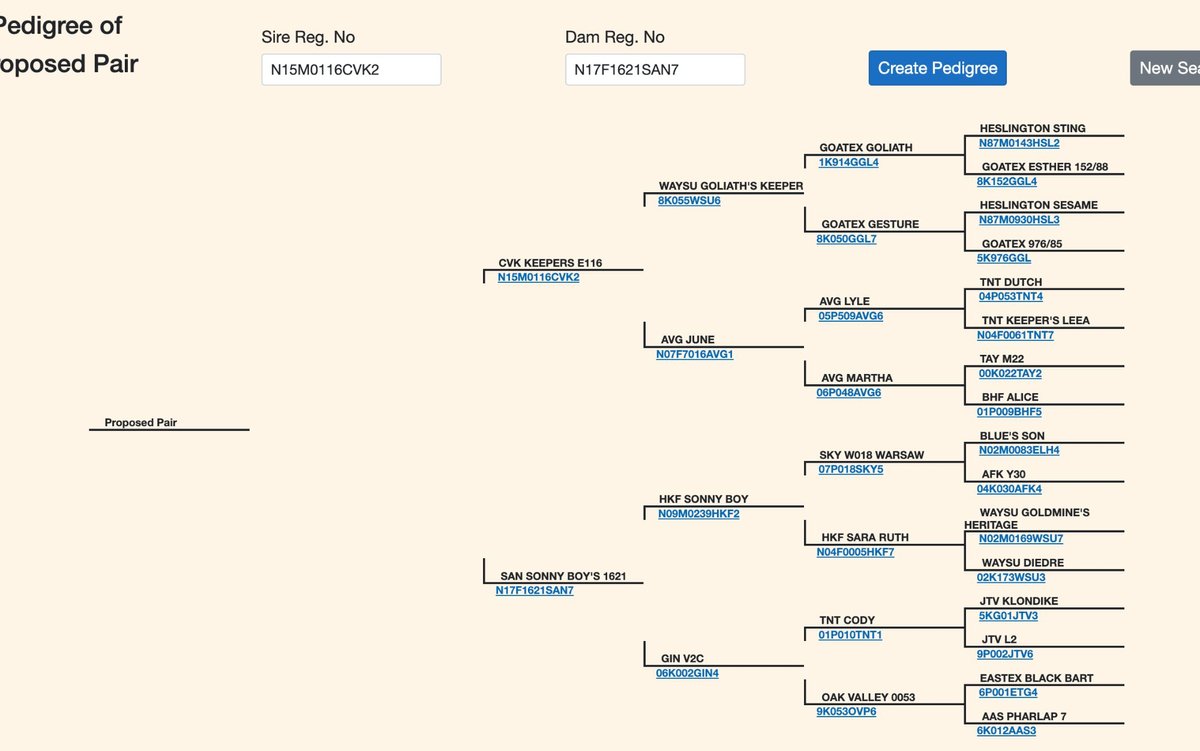The image size is (1200, 751).
Task: Open HKF Sara Ruth link N04F0005HKF7
Action: (855, 552)
